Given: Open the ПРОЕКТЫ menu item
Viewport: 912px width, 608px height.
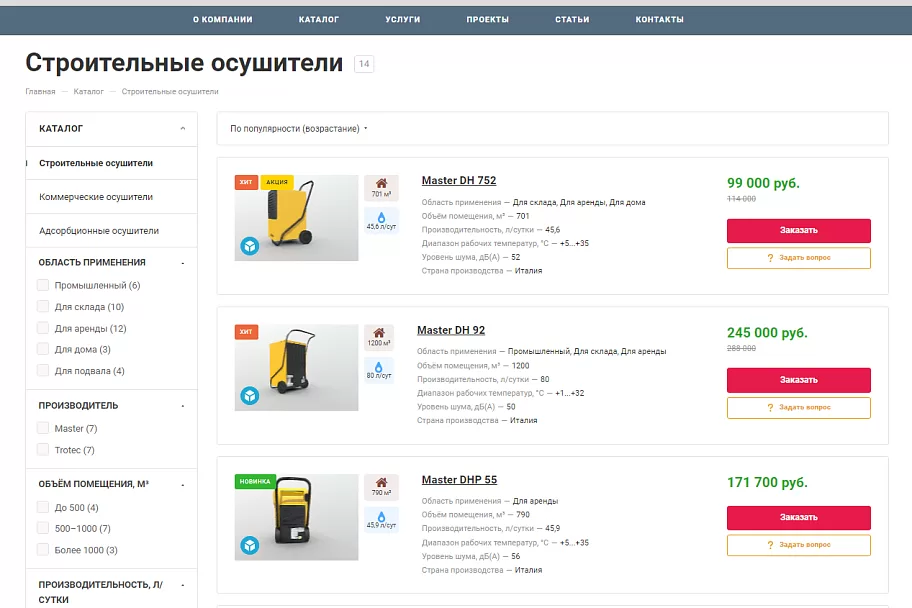Looking at the screenshot, I should coord(487,19).
